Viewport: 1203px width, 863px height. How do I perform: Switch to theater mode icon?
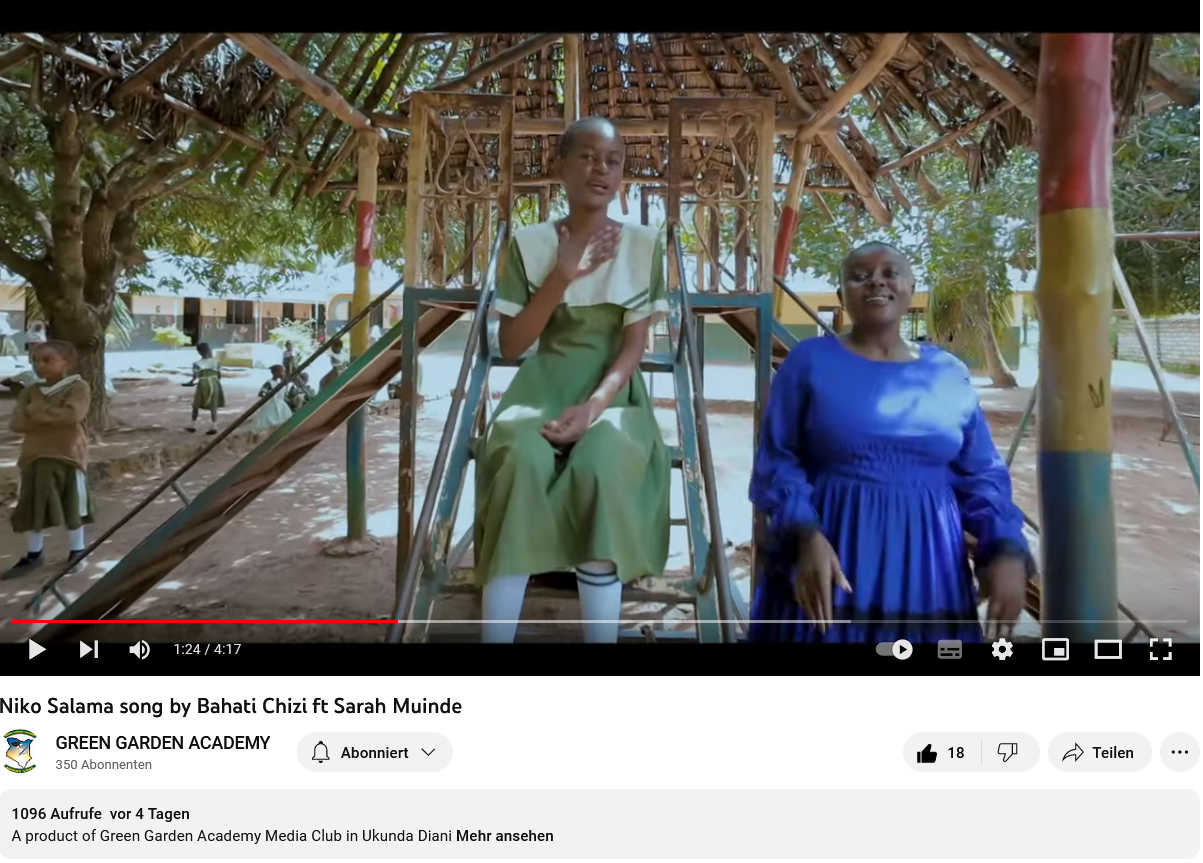1108,649
